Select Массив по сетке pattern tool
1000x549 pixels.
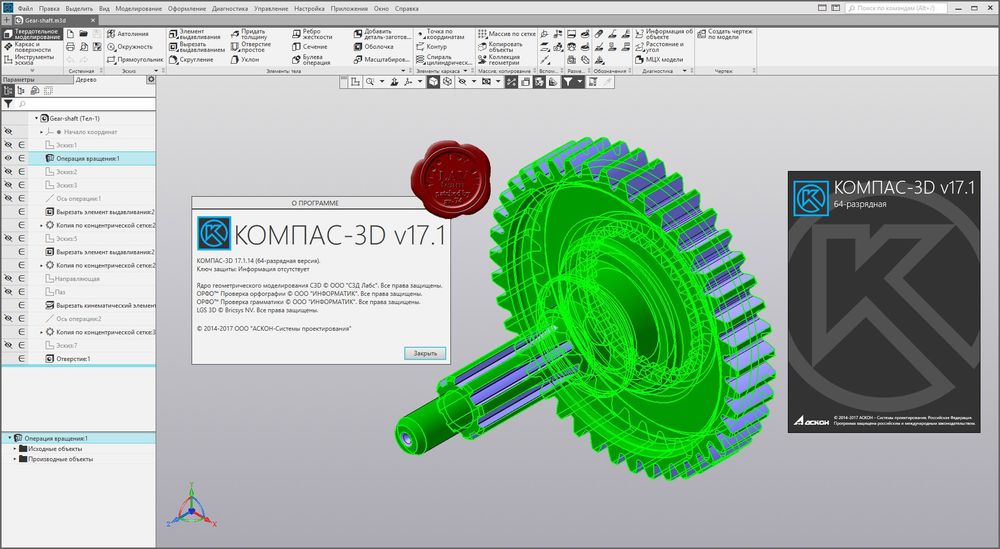(507, 34)
